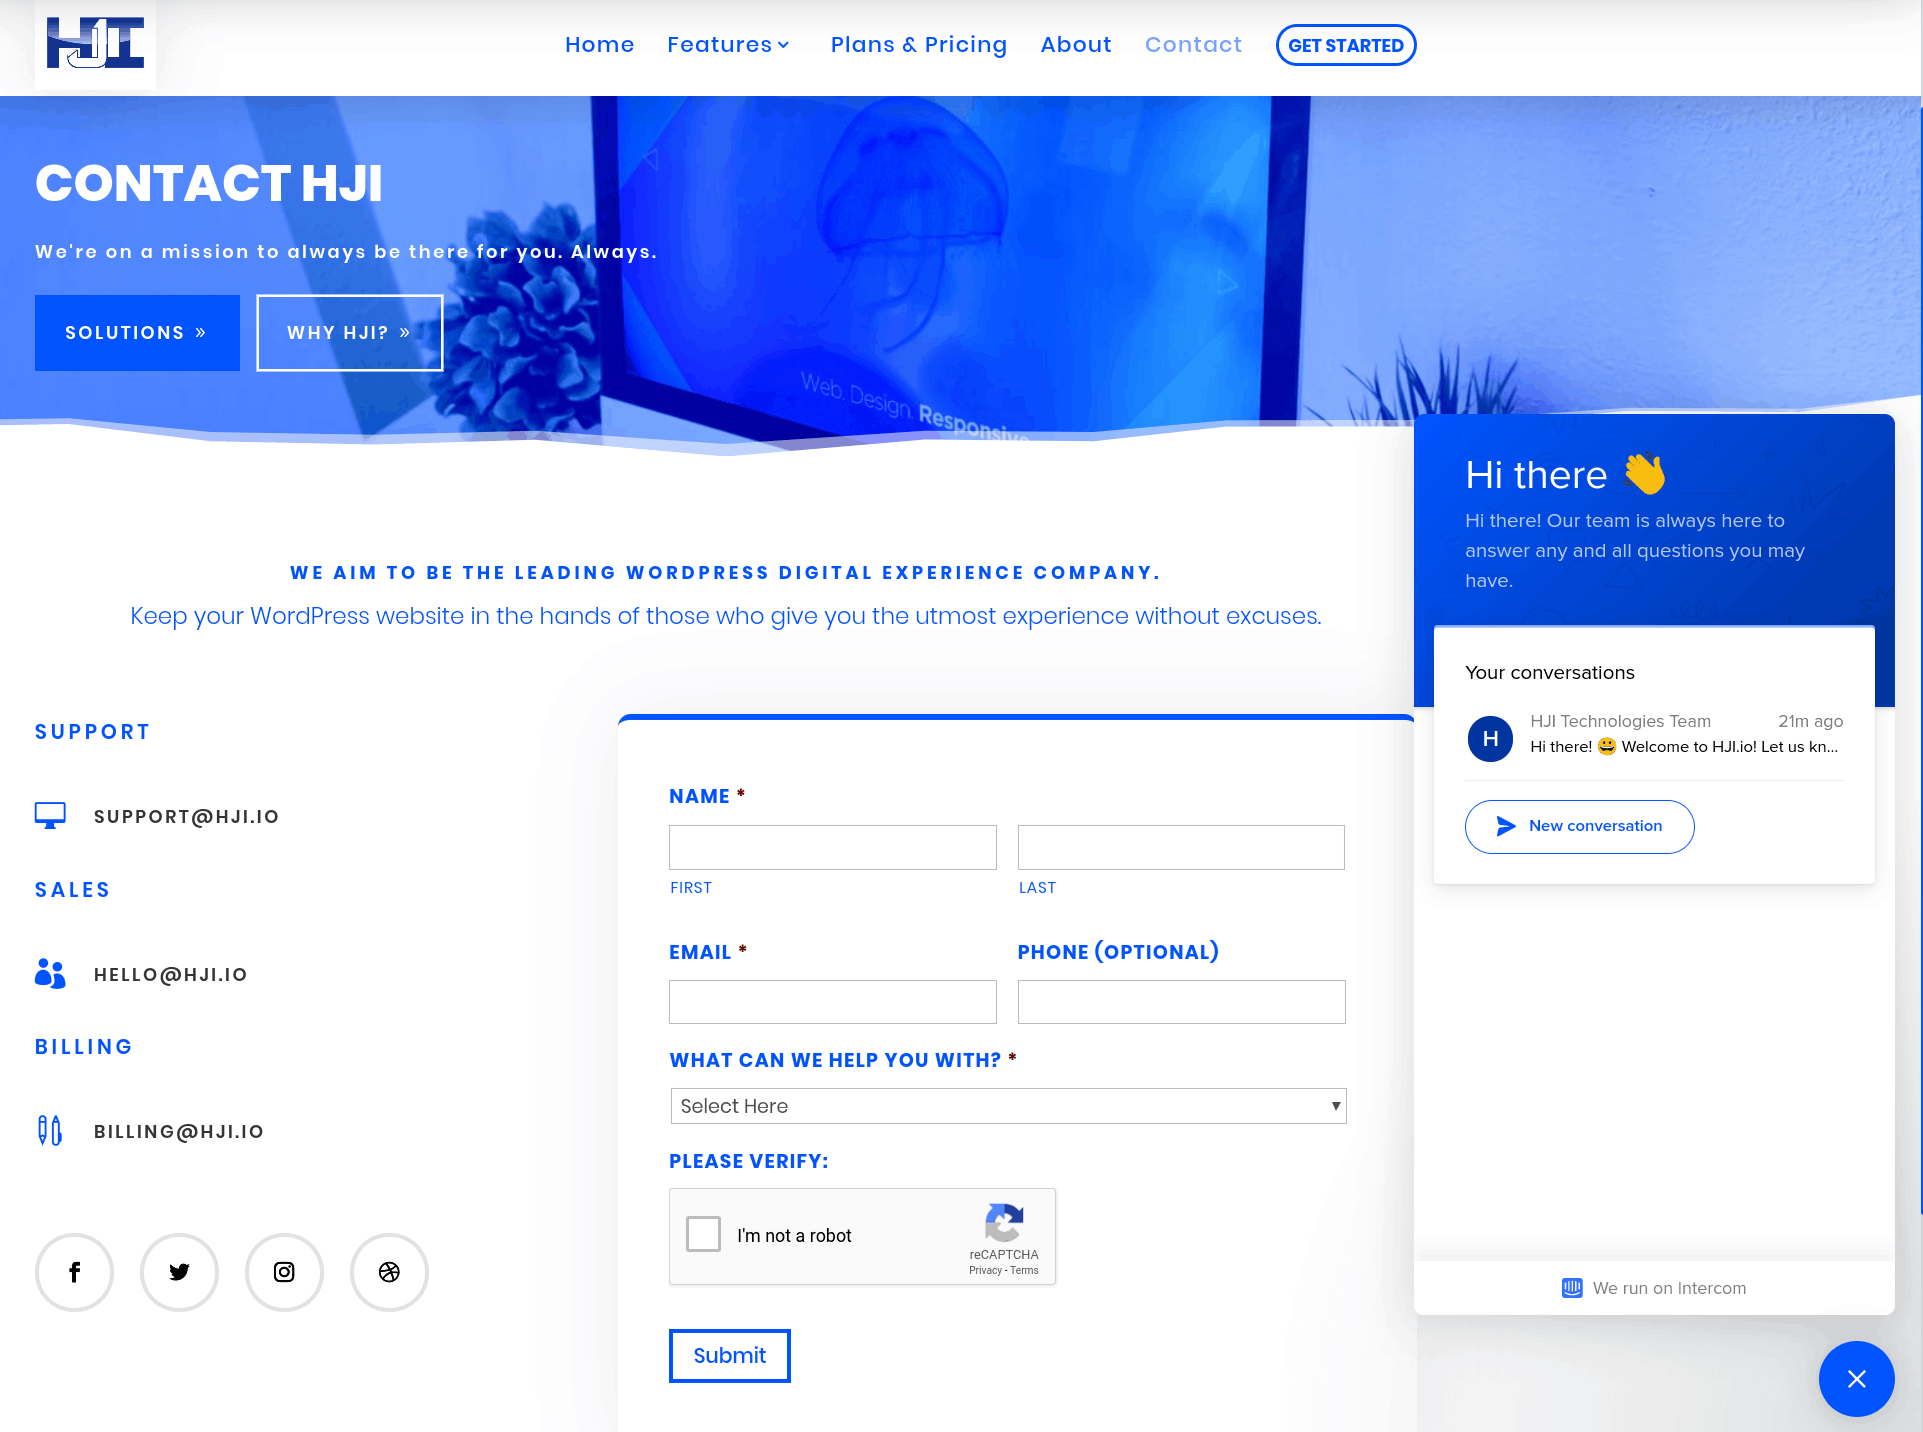The width and height of the screenshot is (1923, 1432).
Task: Expand the 'What can we help you with?' dropdown
Action: [x=1007, y=1107]
